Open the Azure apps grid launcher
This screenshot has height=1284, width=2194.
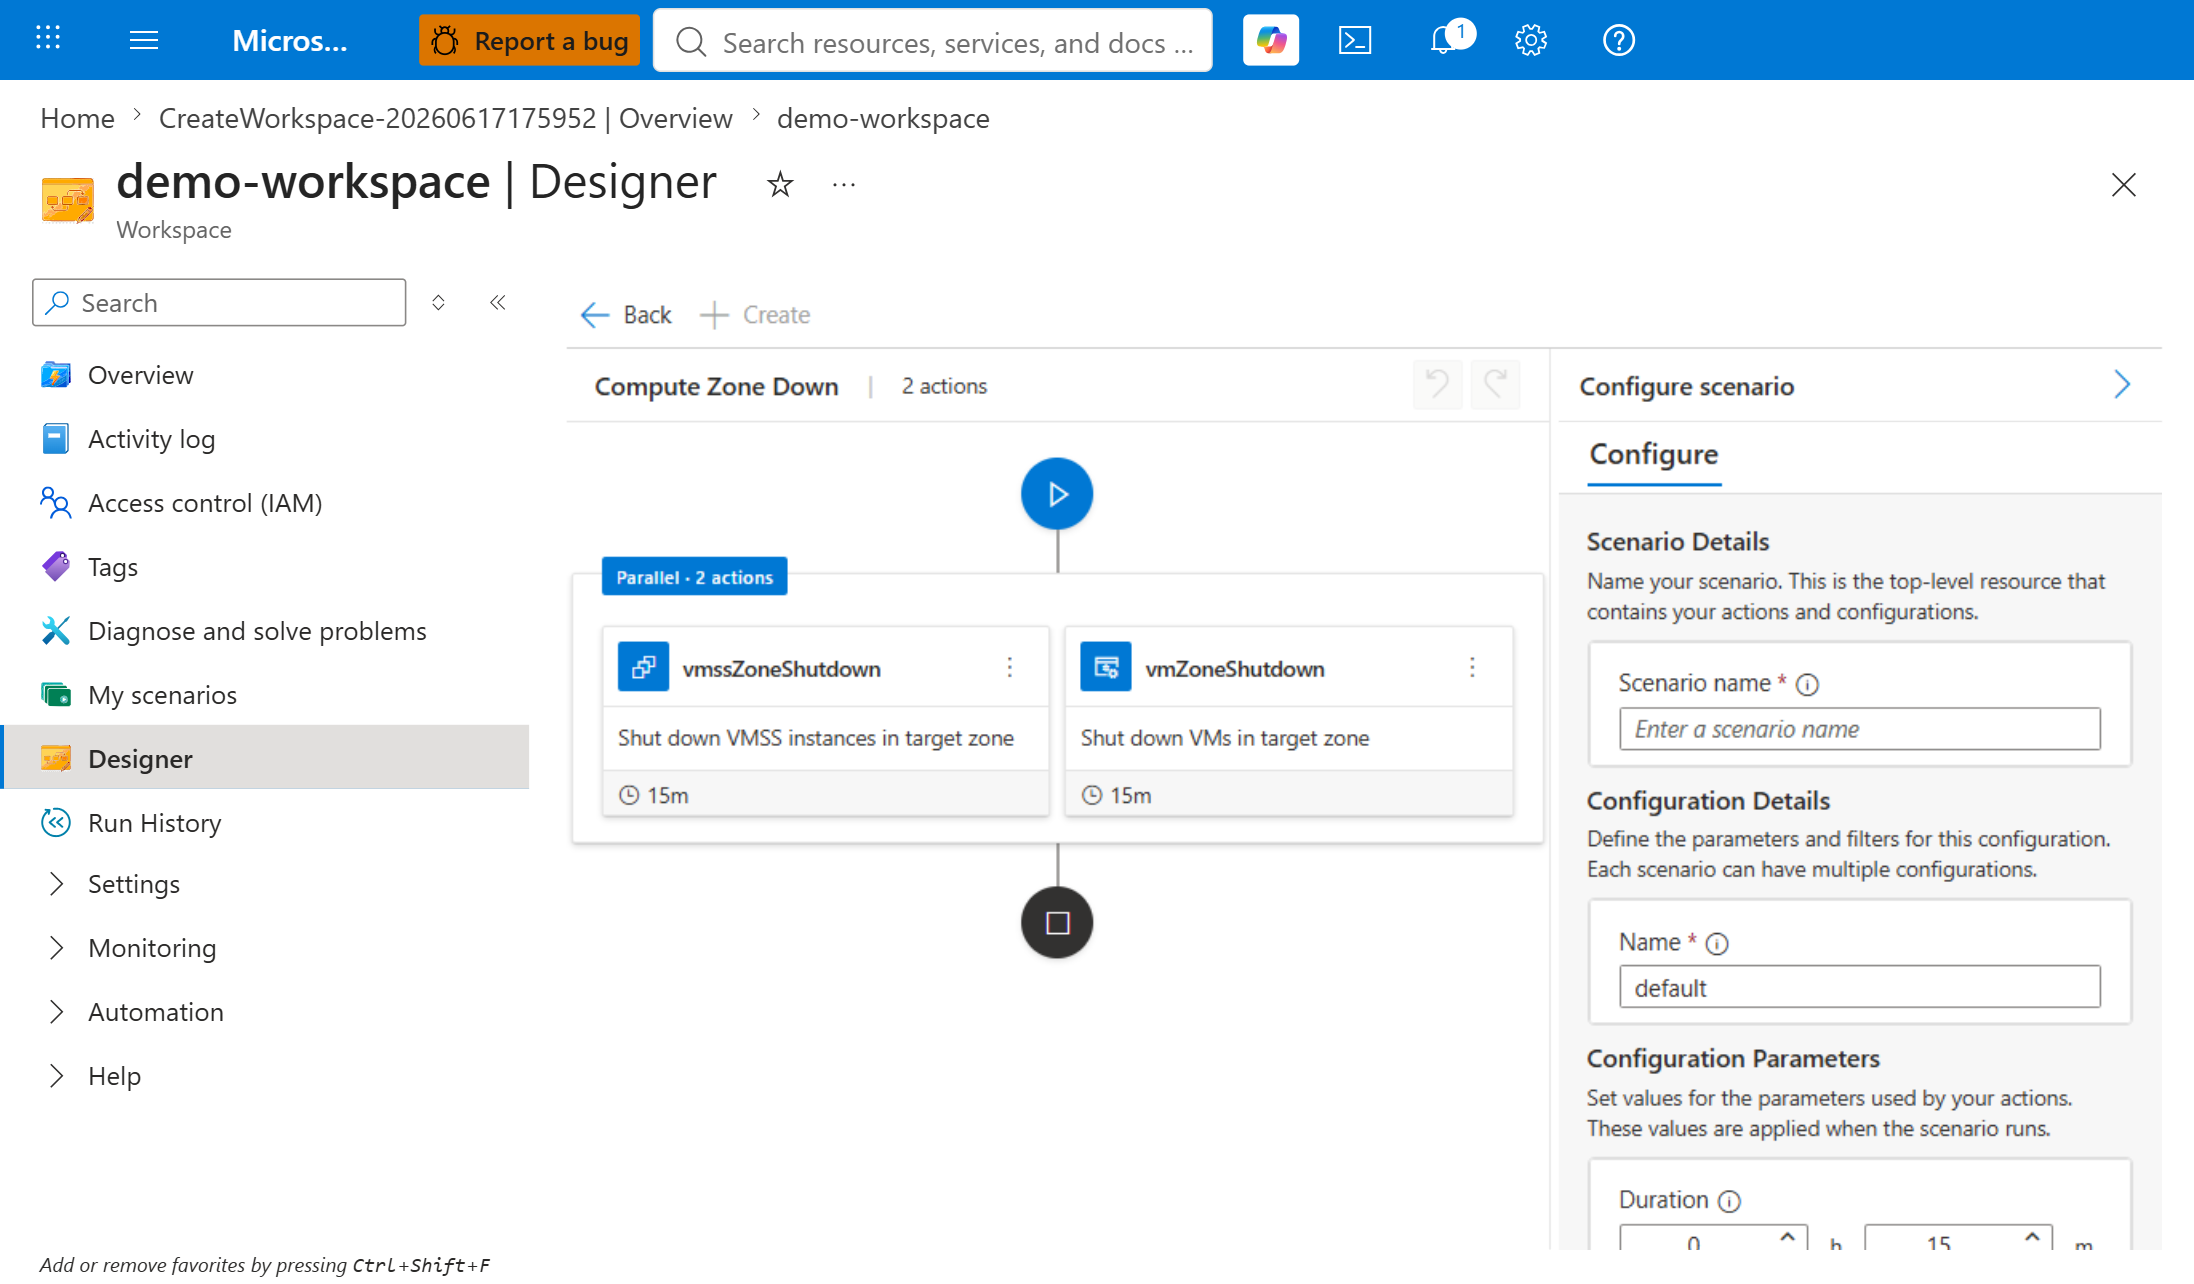coord(48,39)
